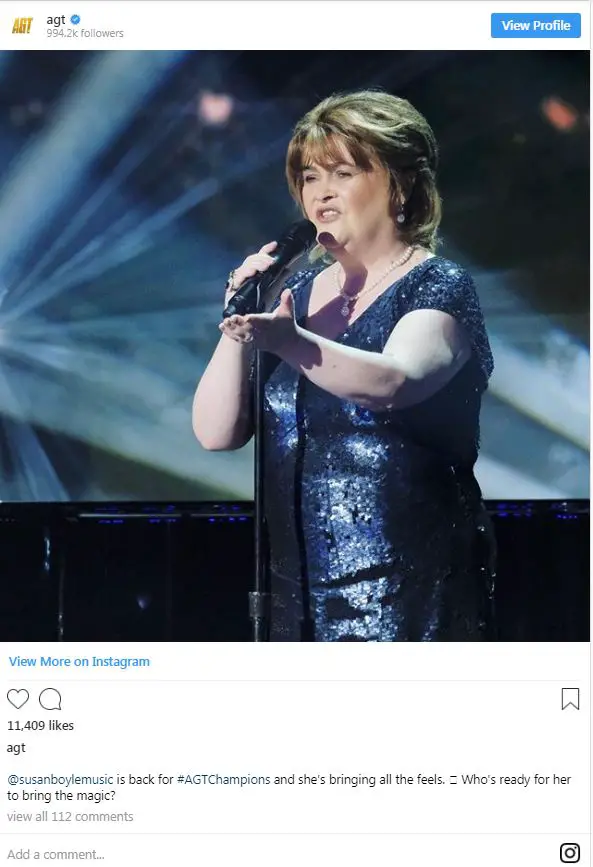Open the @susanboylemusic mention
593x867 pixels.
point(60,780)
